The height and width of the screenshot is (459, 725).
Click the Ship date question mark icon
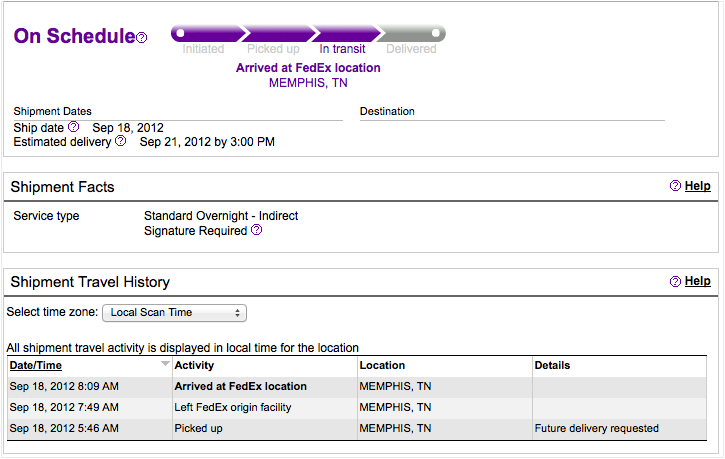(x=74, y=127)
